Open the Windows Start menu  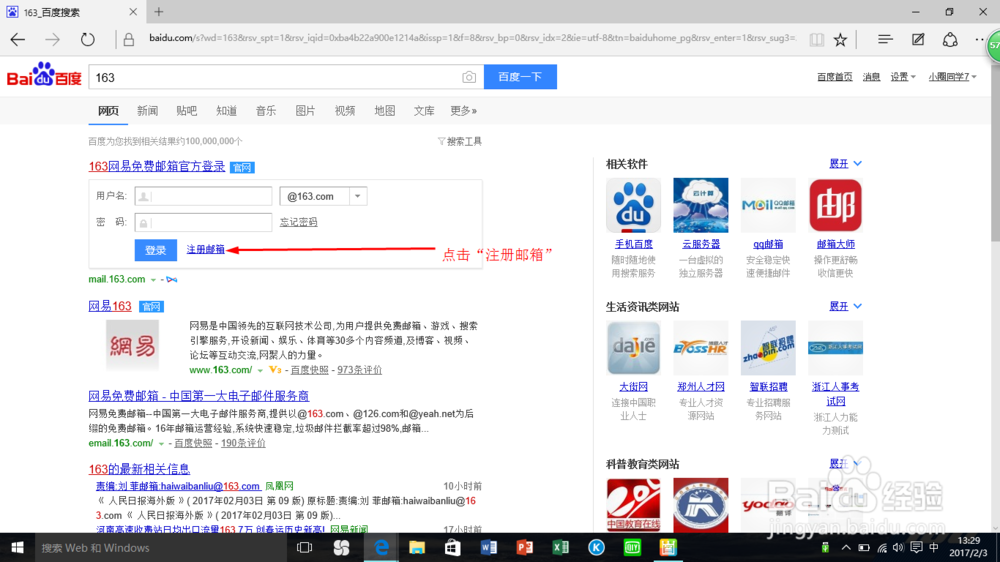[17, 547]
